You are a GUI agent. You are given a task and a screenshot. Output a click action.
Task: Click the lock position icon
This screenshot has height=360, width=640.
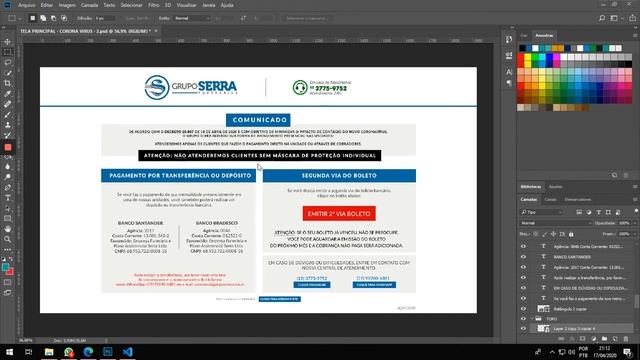click(x=553, y=234)
